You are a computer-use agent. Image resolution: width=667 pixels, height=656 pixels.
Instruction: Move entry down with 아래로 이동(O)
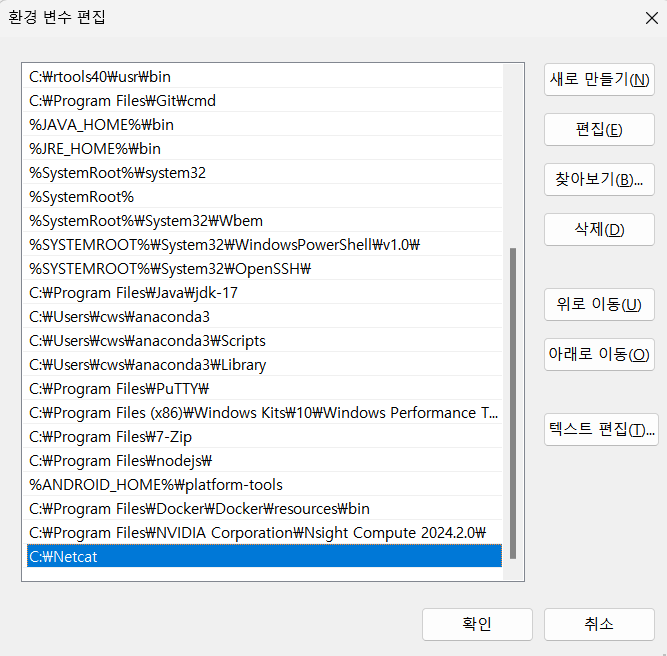pos(599,354)
